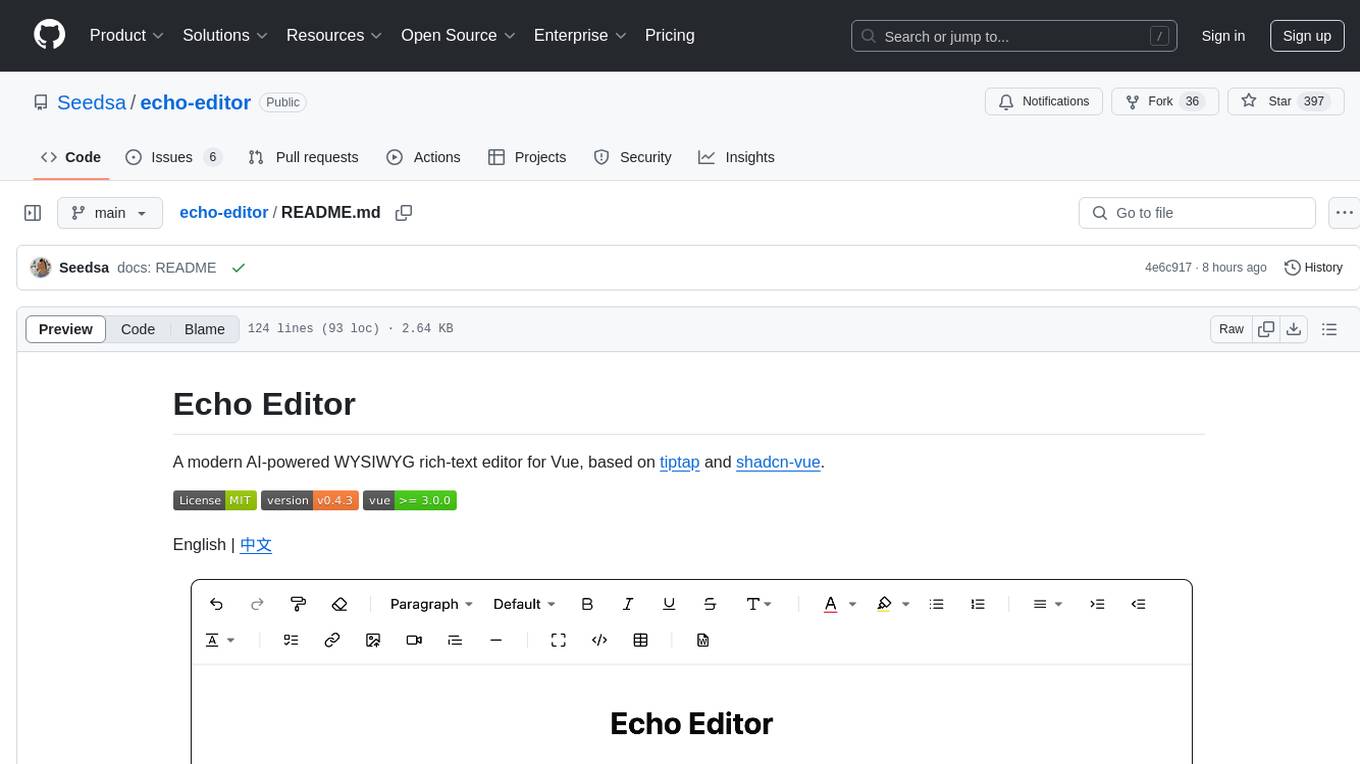
Task: Click the code view icon
Action: (600, 640)
